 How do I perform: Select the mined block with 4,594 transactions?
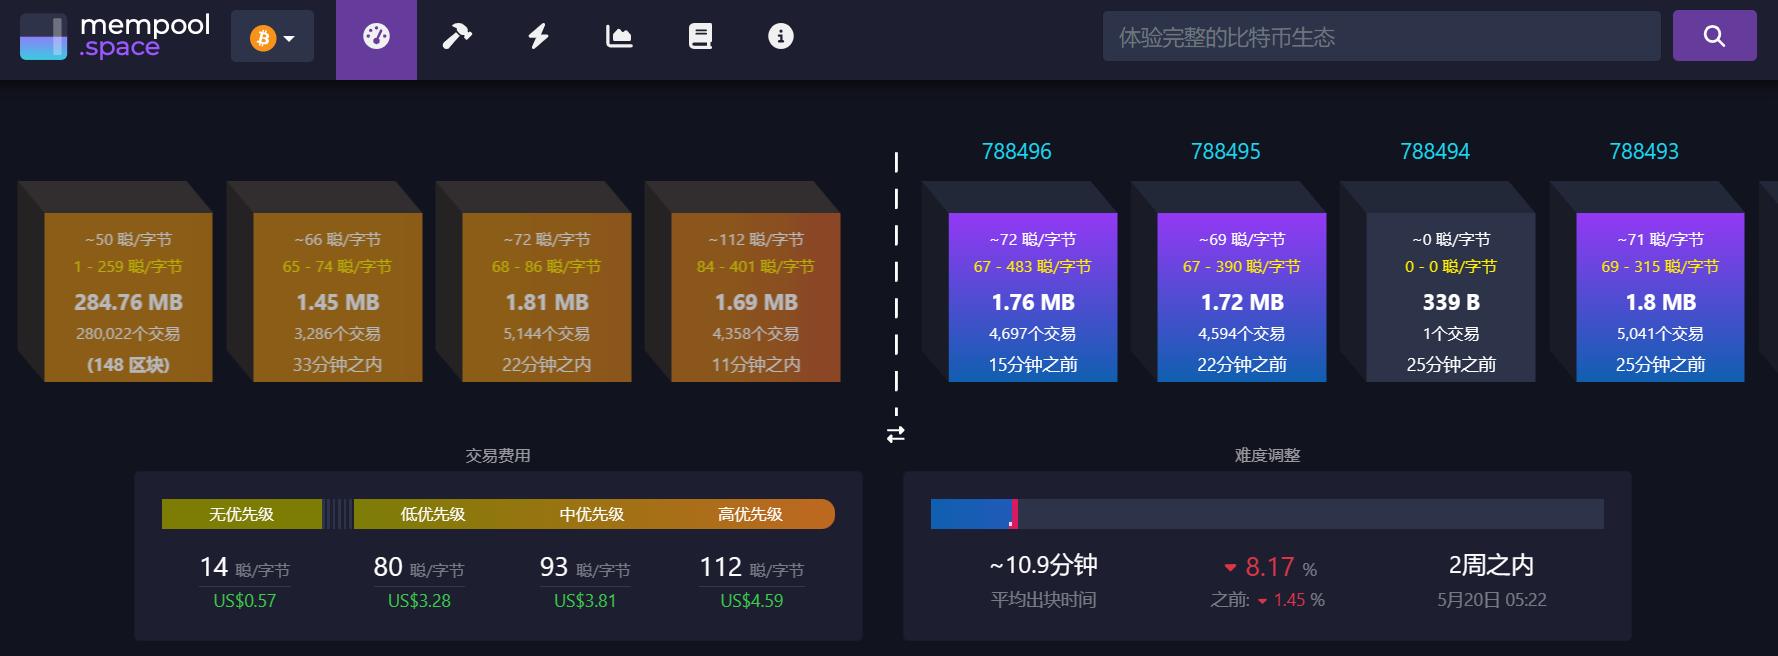[1241, 297]
